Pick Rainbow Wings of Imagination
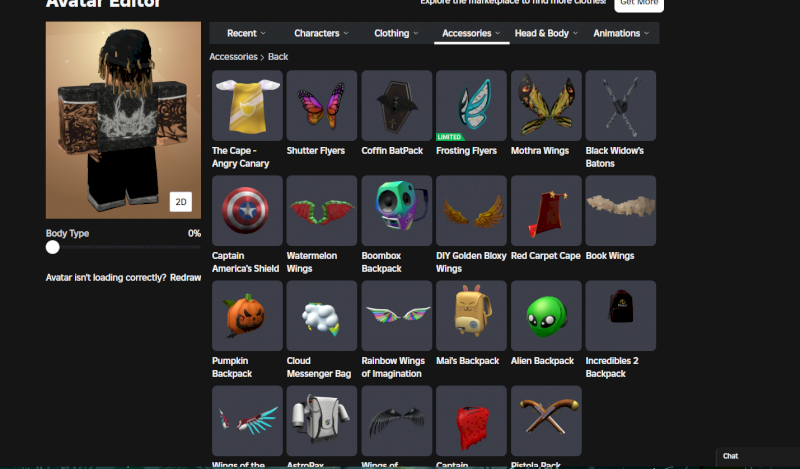This screenshot has height=469, width=800. coord(396,316)
